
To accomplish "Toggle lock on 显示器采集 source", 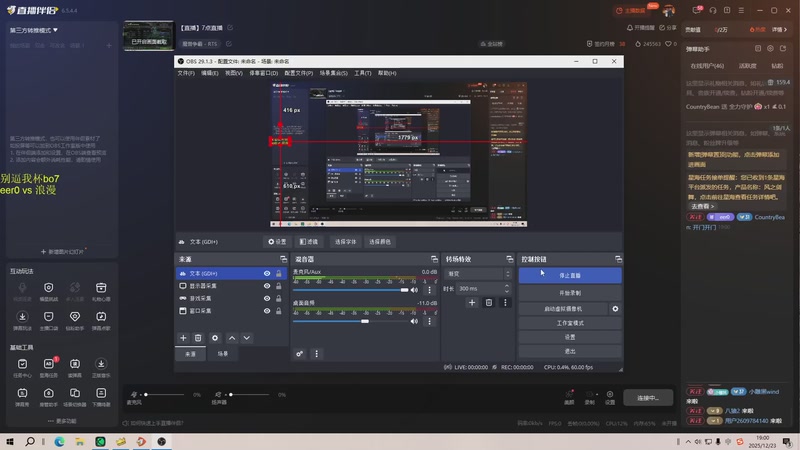I will [x=279, y=286].
